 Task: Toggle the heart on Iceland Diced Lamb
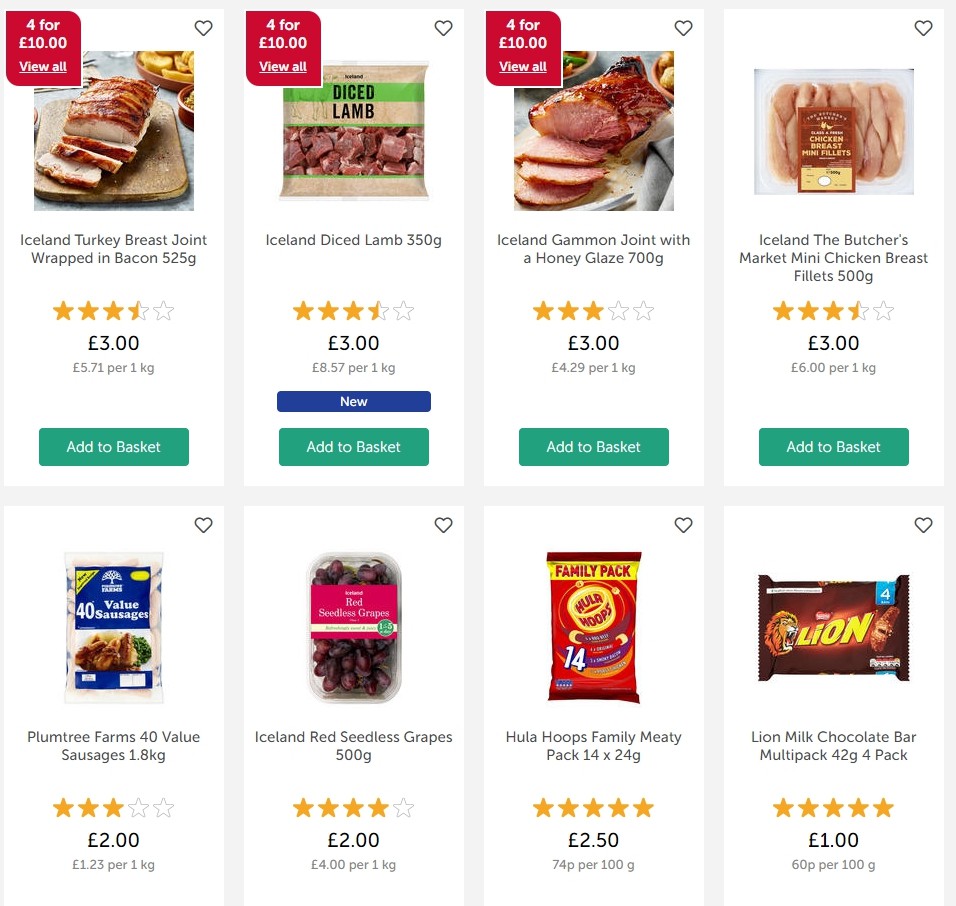pos(443,28)
